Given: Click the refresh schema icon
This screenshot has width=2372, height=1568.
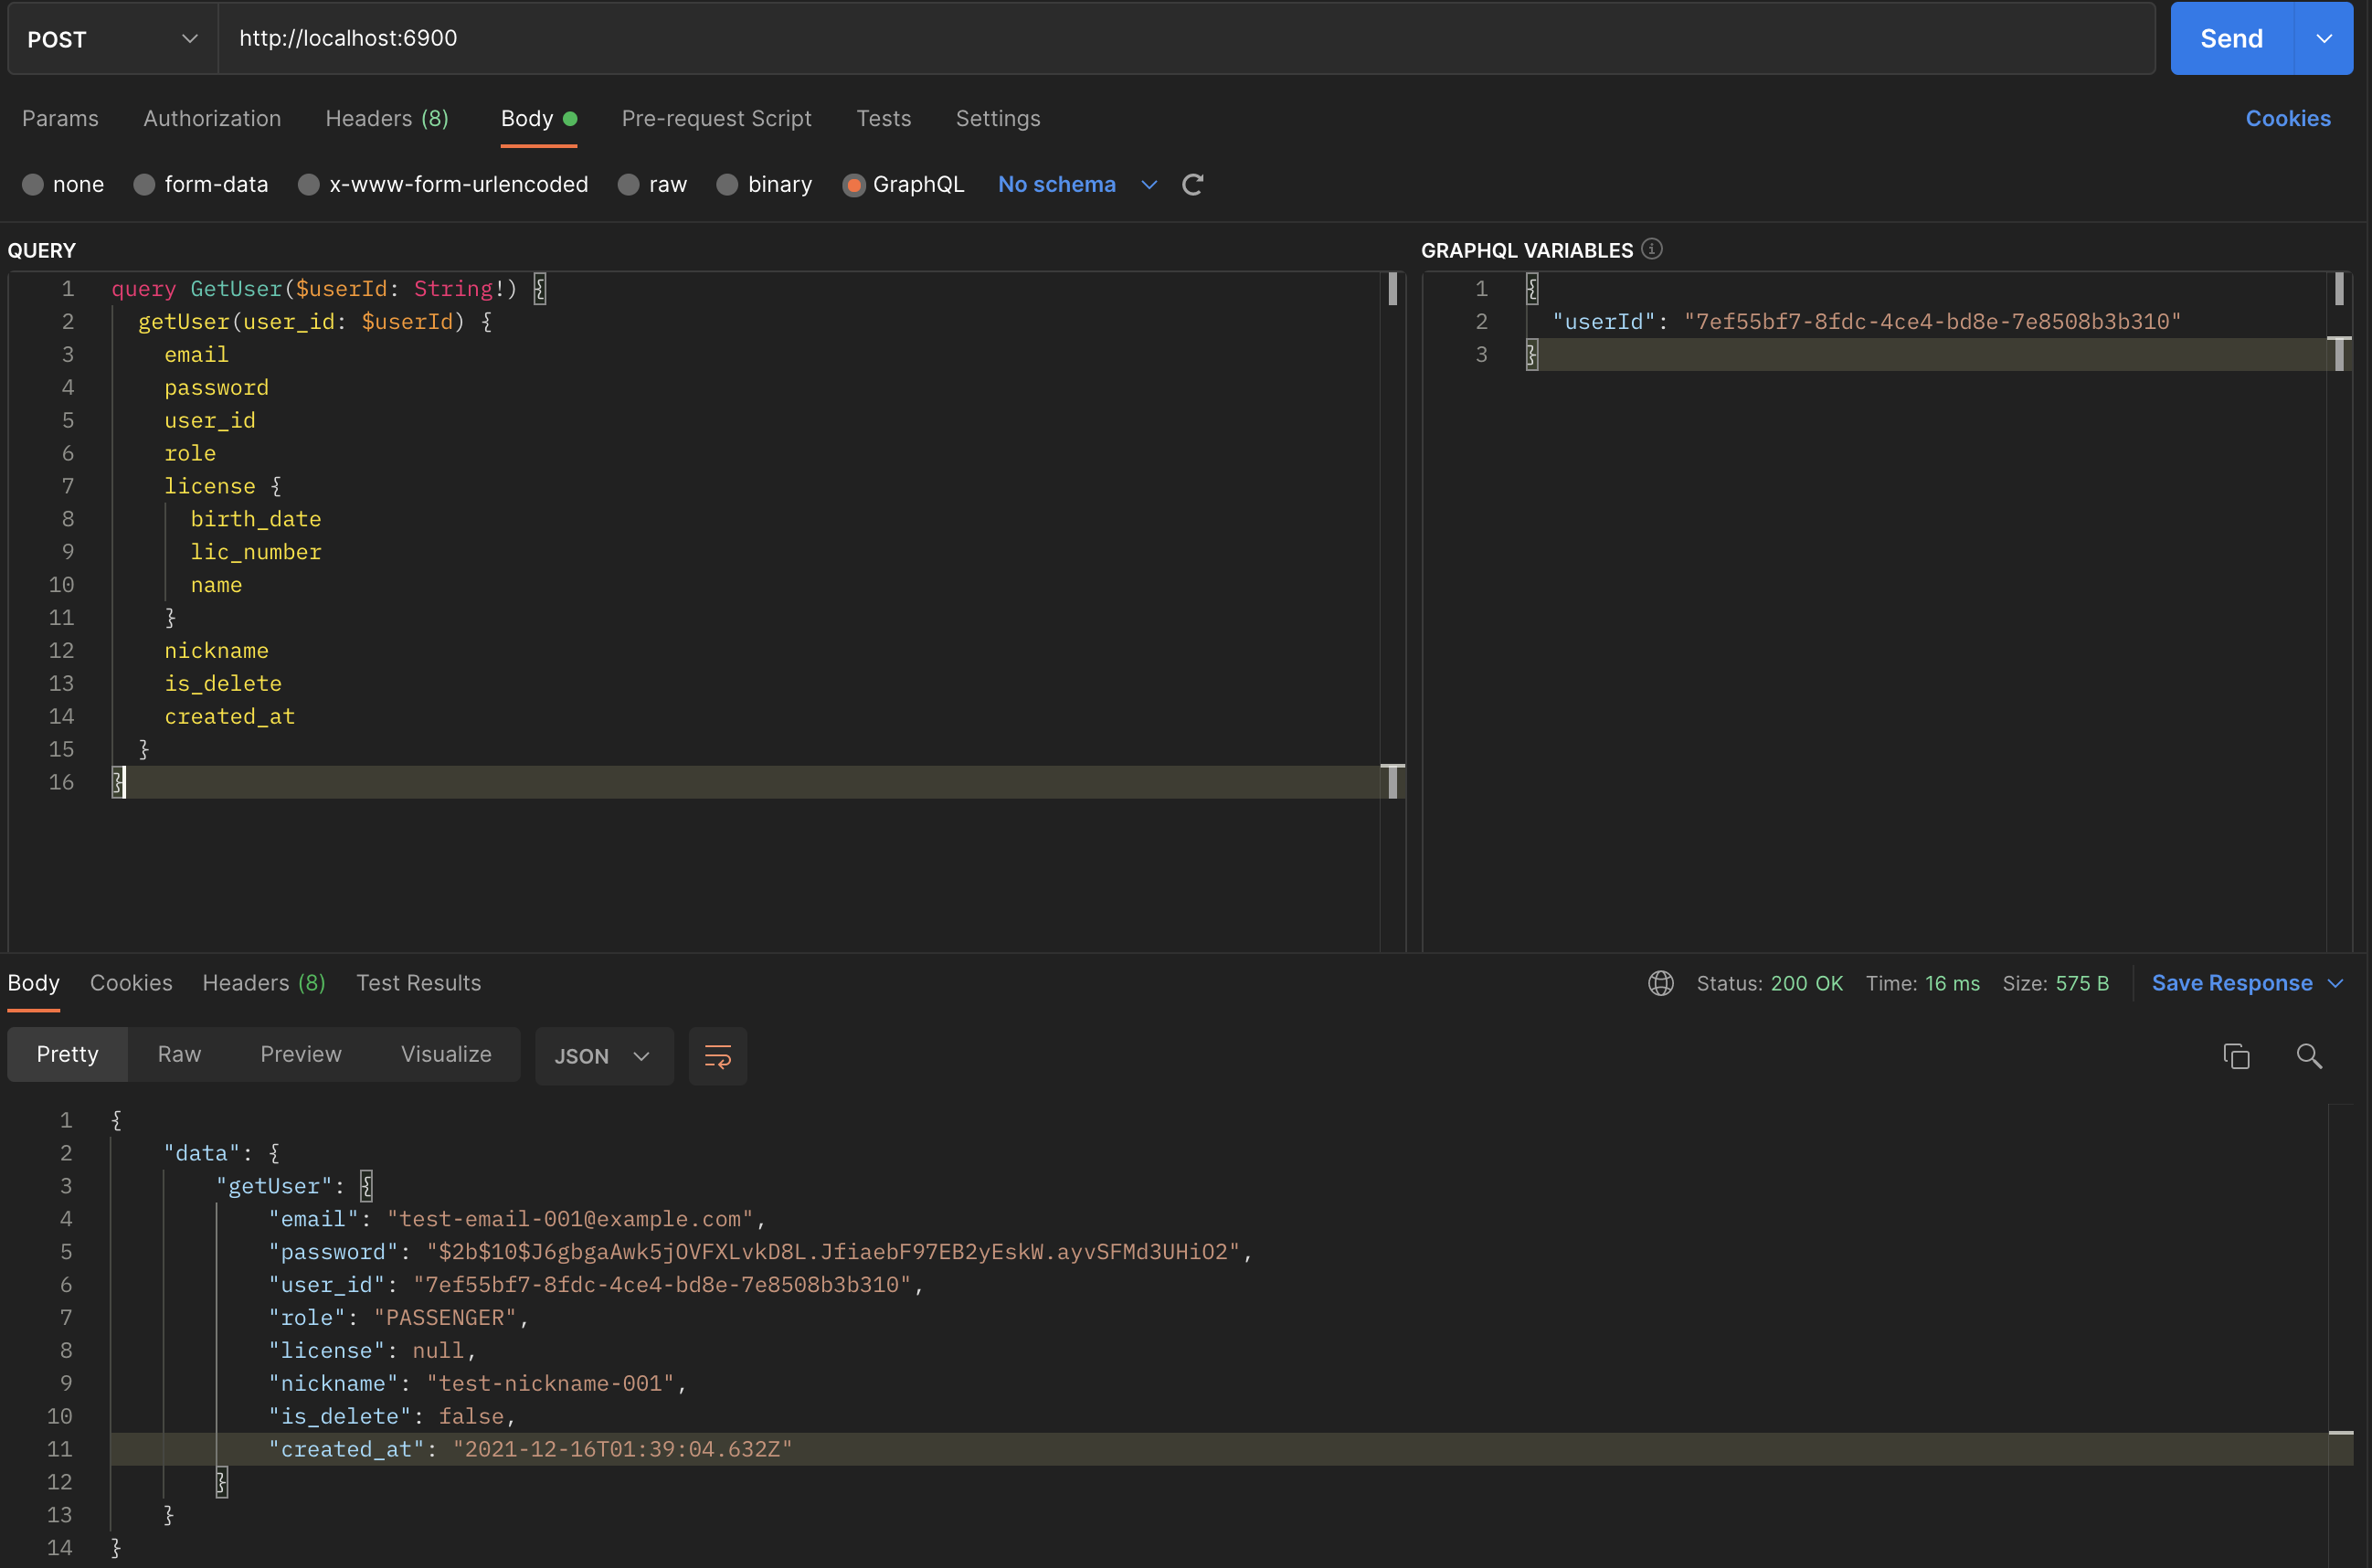Looking at the screenshot, I should click(x=1192, y=185).
